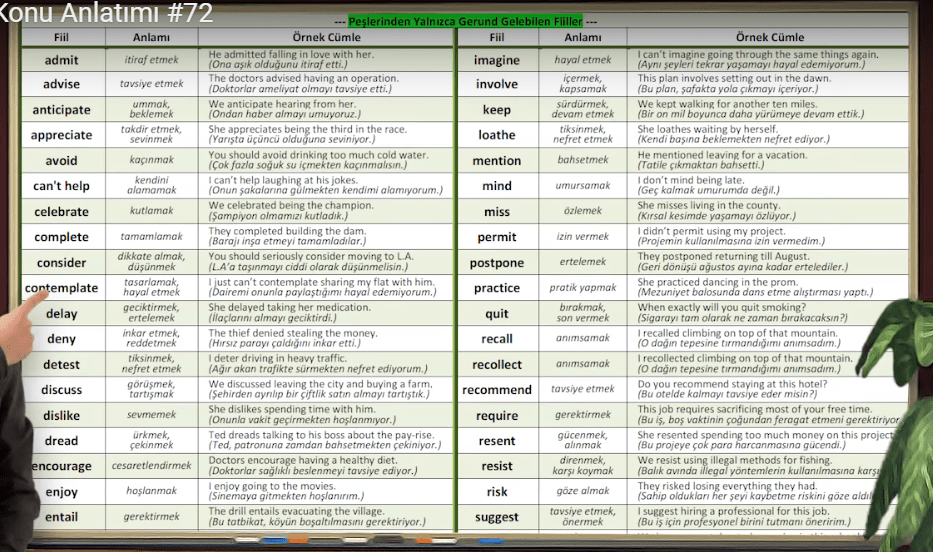Select the verb 'permit'
Screen dimensions: 933x552
point(497,237)
